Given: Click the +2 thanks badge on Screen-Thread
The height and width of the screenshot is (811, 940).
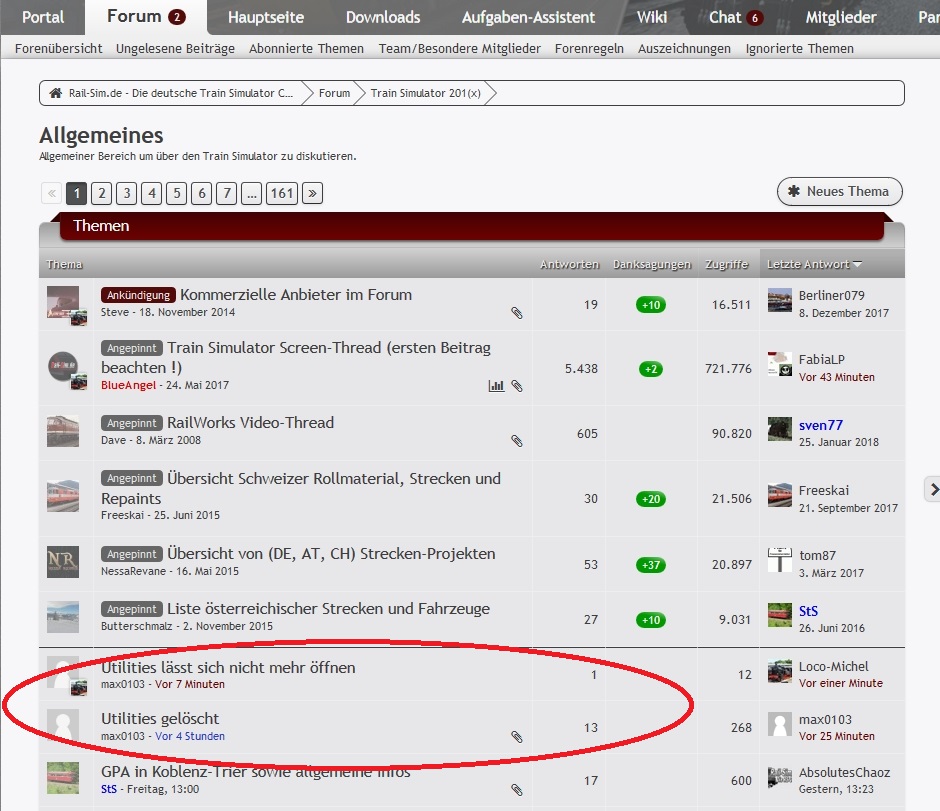Looking at the screenshot, I should click(651, 369).
